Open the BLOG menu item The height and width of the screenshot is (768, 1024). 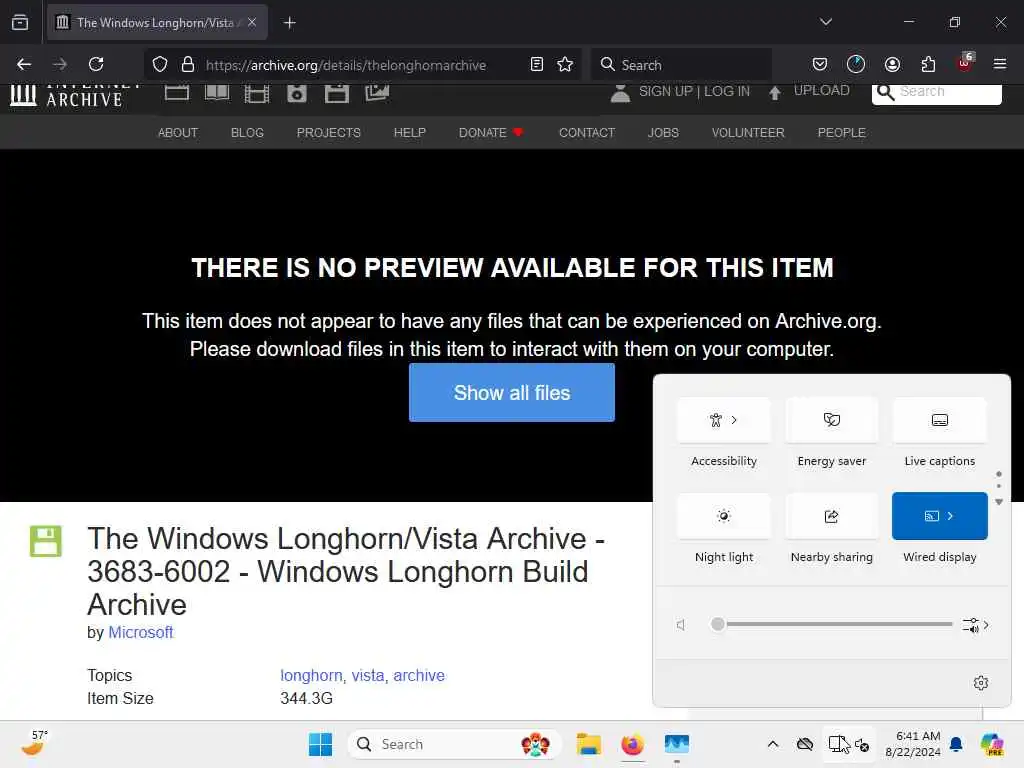247,133
